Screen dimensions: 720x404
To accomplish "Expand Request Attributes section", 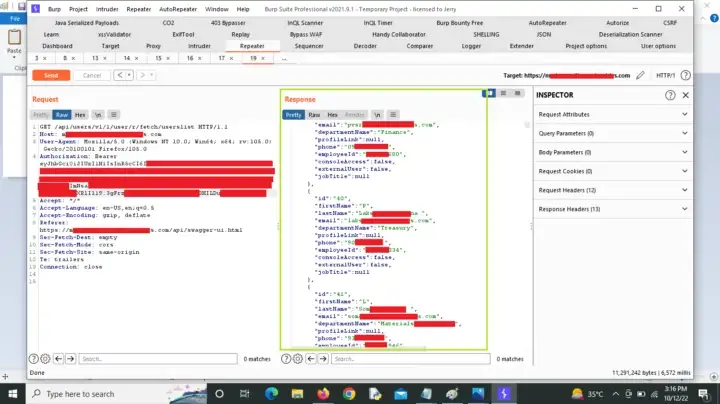I will pyautogui.click(x=613, y=114).
